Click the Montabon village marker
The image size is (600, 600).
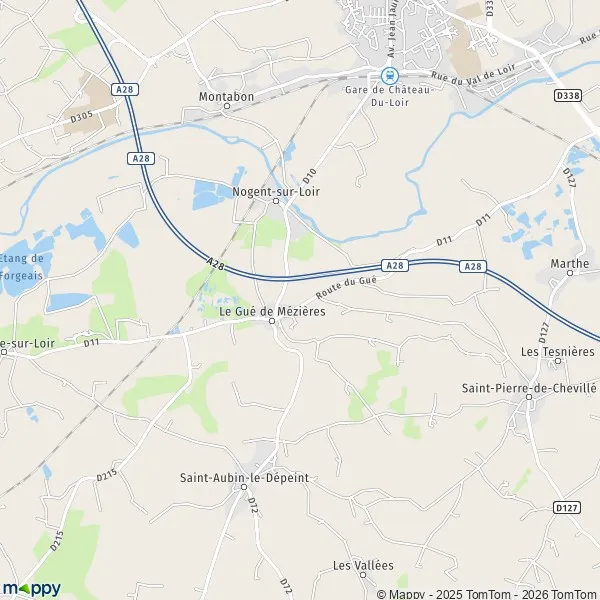tap(227, 106)
